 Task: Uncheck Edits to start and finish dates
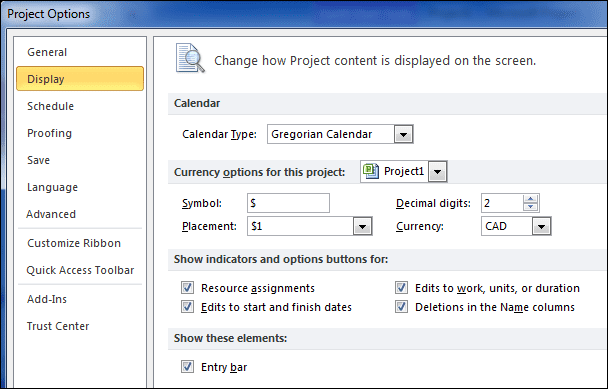187,307
